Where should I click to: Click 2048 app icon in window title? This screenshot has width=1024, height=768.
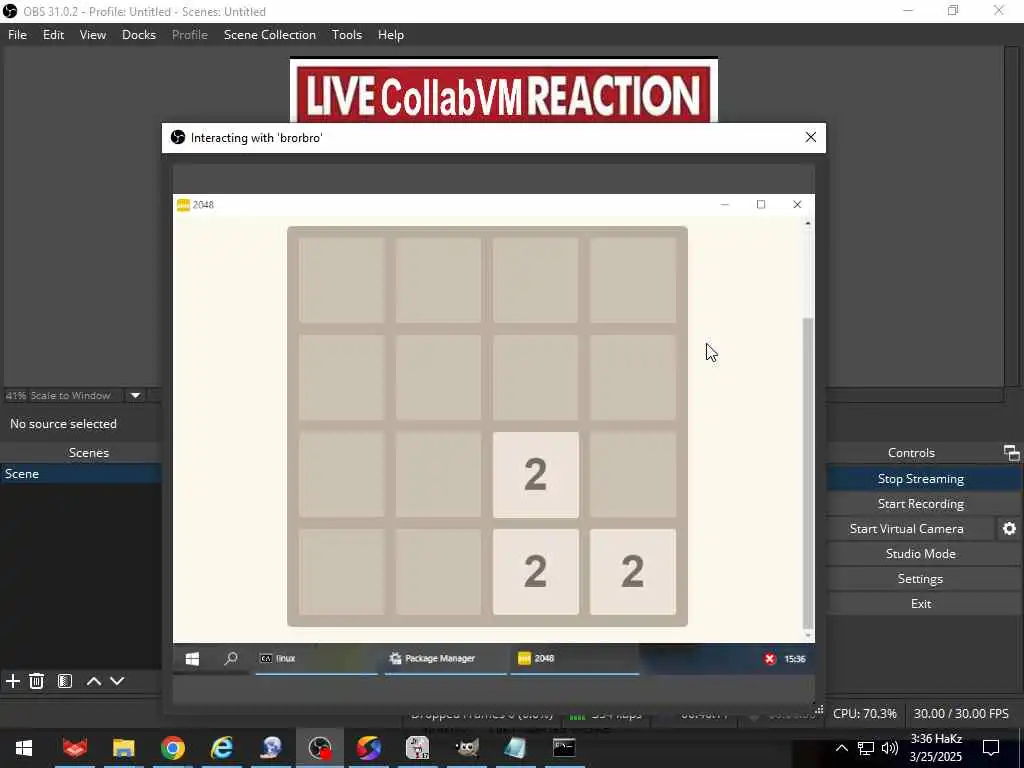coord(184,204)
